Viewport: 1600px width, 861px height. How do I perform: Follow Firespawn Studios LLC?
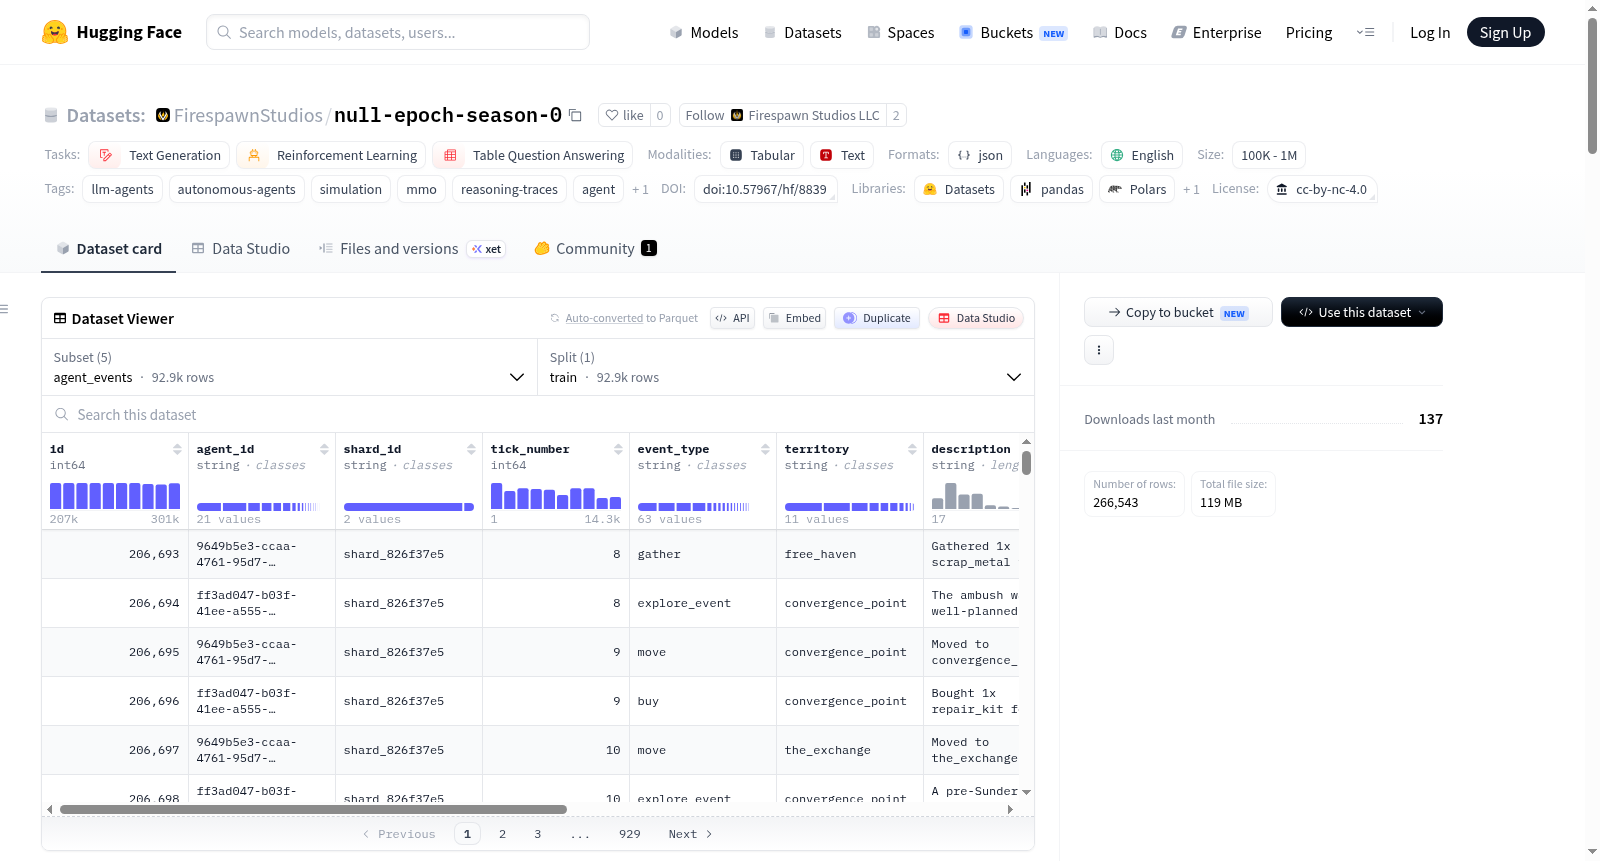(783, 115)
